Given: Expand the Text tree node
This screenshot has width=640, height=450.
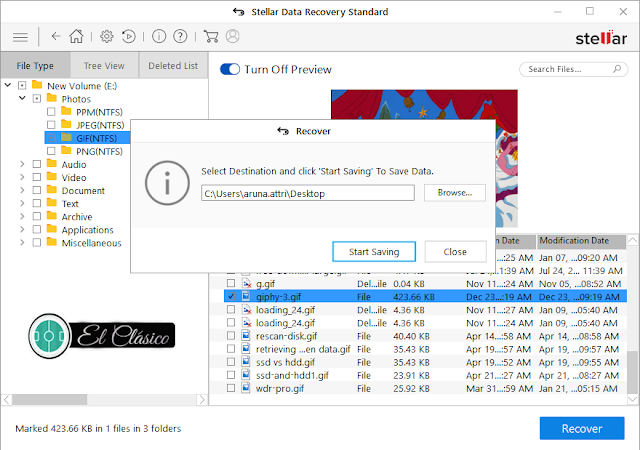Looking at the screenshot, I should pyautogui.click(x=22, y=203).
